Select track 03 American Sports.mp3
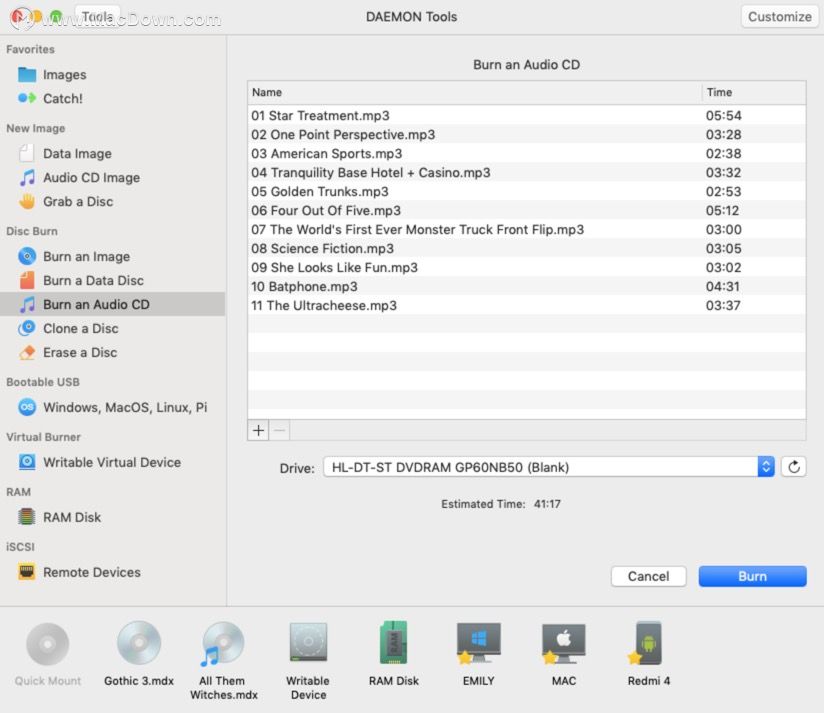Image resolution: width=824 pixels, height=713 pixels. click(x=527, y=153)
